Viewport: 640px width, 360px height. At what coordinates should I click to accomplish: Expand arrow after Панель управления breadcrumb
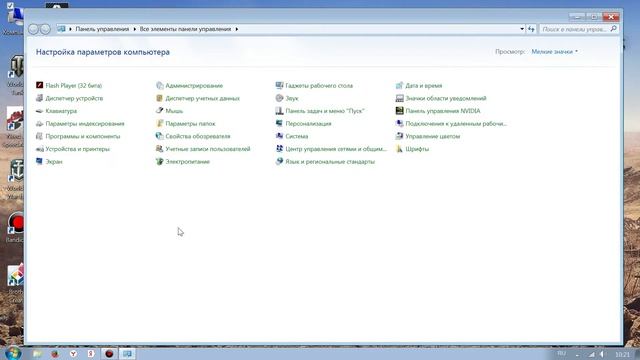point(134,29)
